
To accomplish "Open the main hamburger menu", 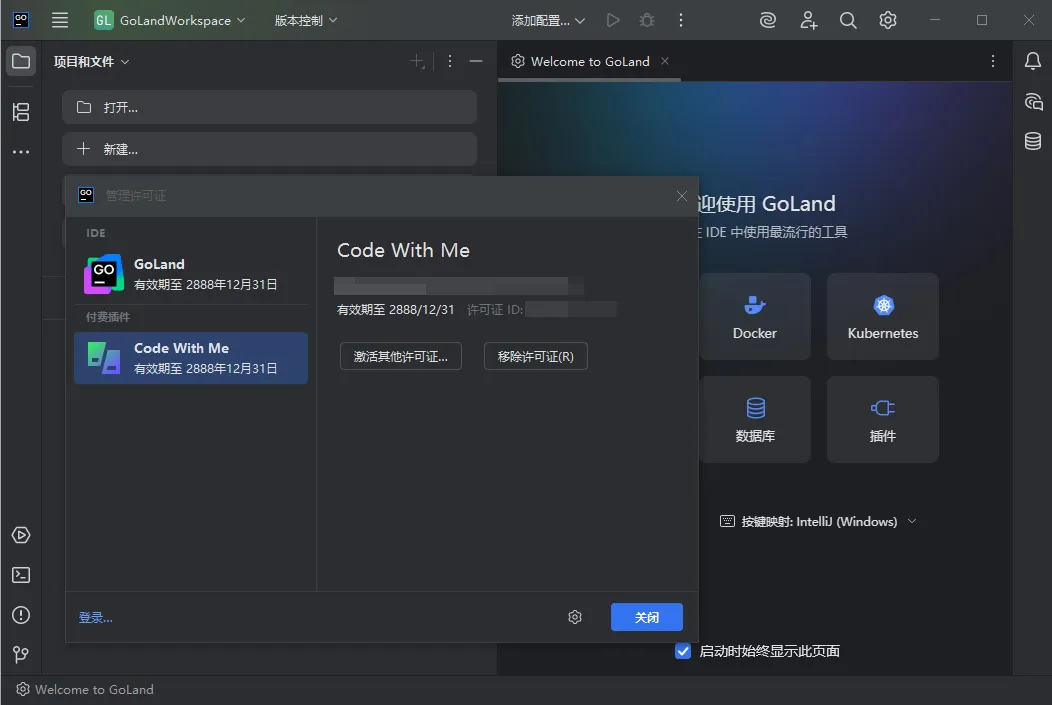I will coord(60,20).
